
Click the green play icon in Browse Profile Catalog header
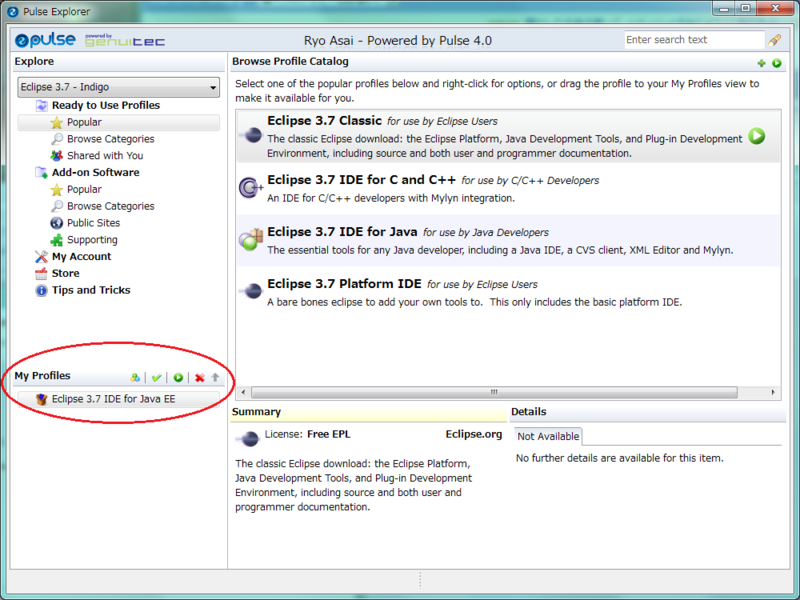tap(777, 63)
